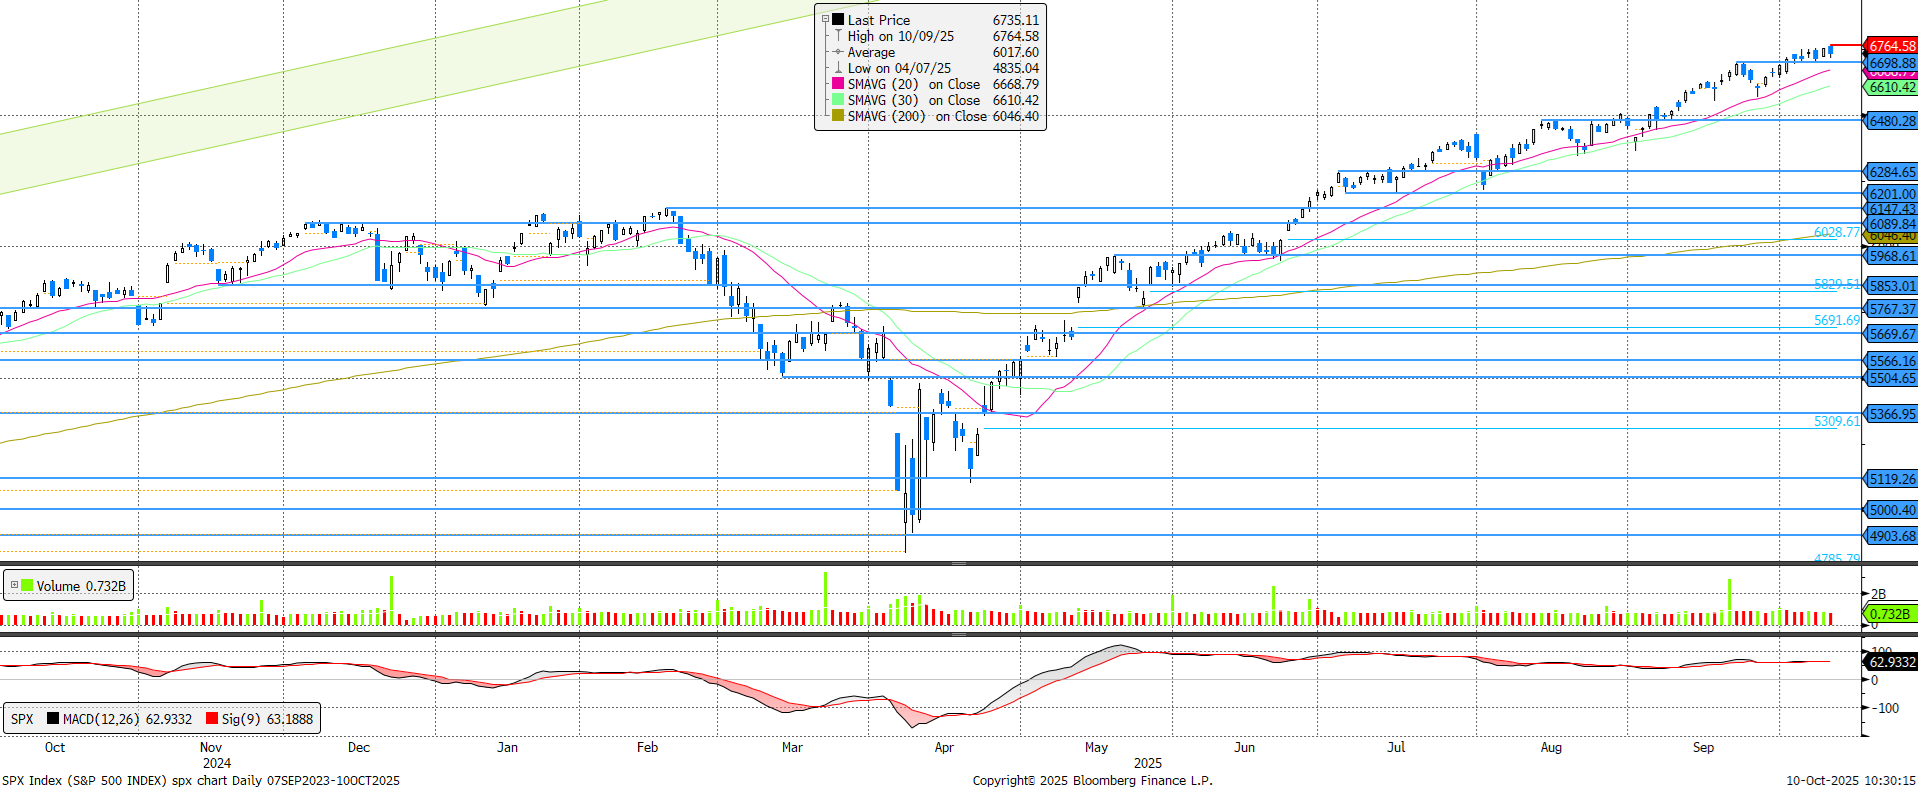Select the 5000.40 support level label

[x=1891, y=510]
